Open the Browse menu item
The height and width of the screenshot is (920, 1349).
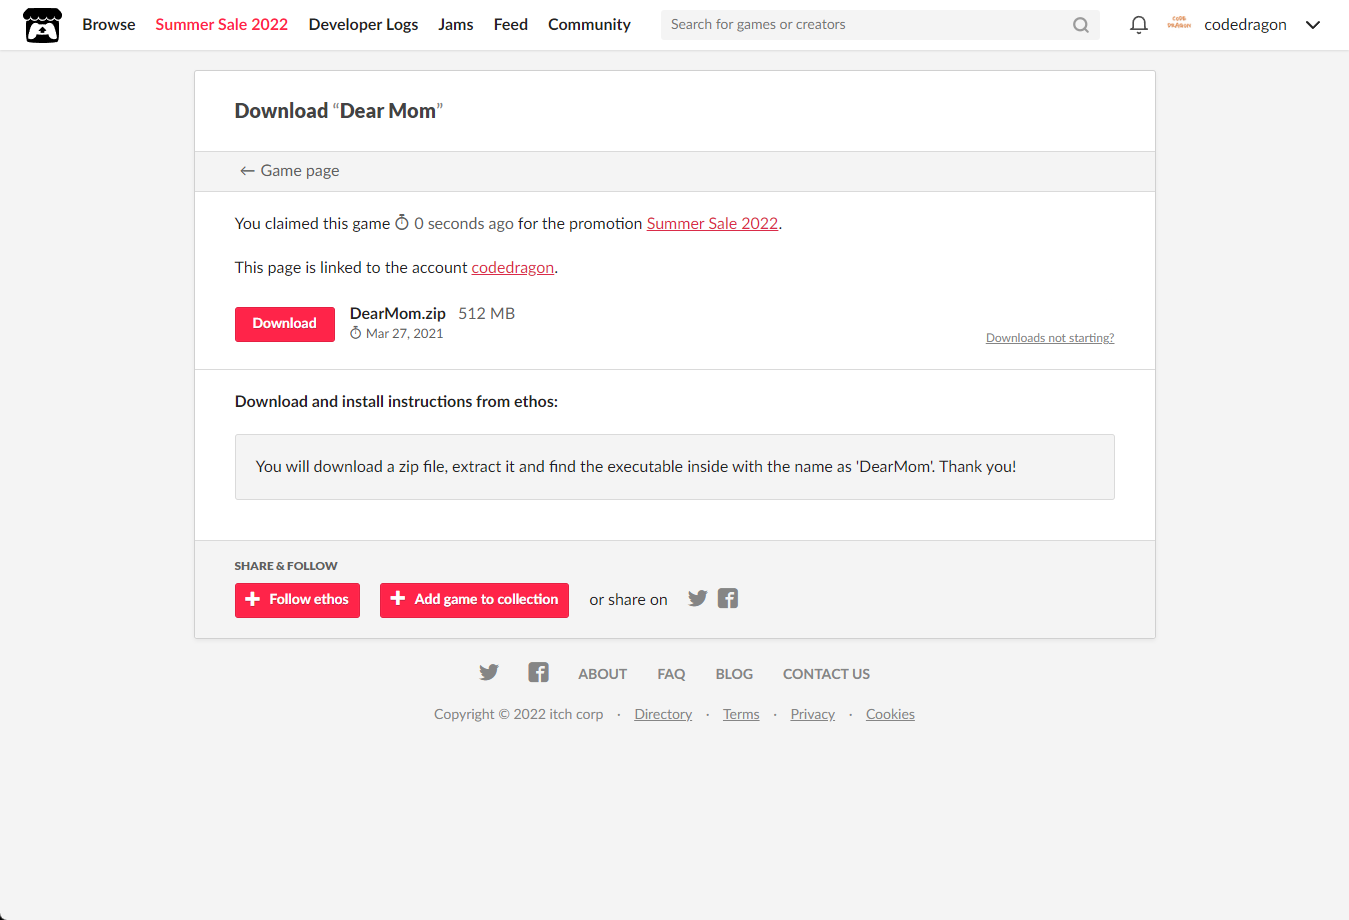(109, 24)
